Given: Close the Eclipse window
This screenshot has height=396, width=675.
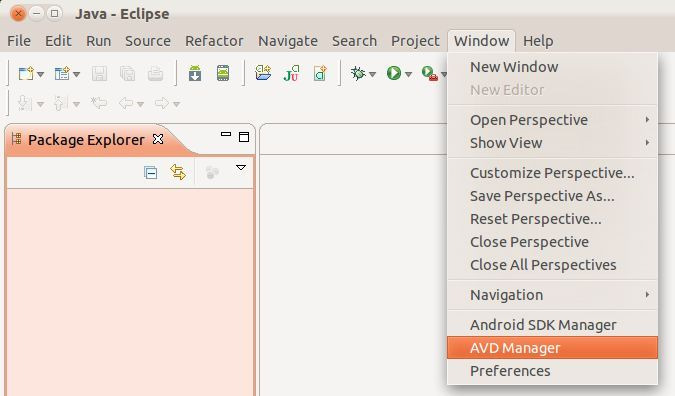Looking at the screenshot, I should coord(19,14).
